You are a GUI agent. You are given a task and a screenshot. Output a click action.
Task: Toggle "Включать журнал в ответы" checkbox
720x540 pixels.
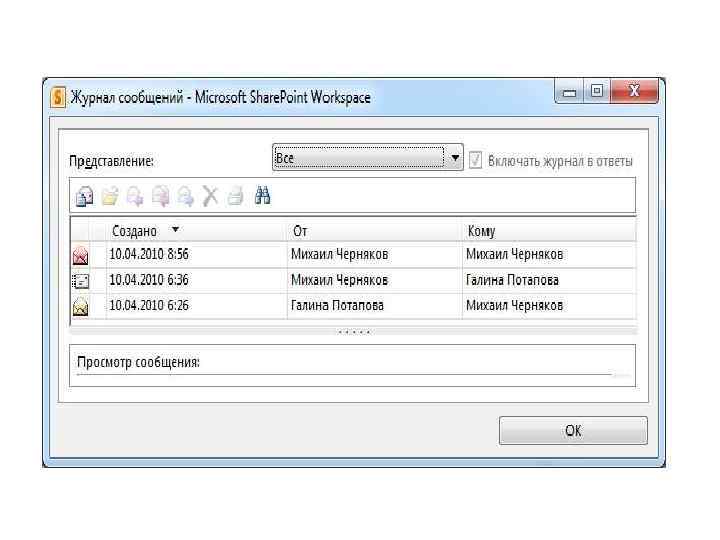coord(476,161)
